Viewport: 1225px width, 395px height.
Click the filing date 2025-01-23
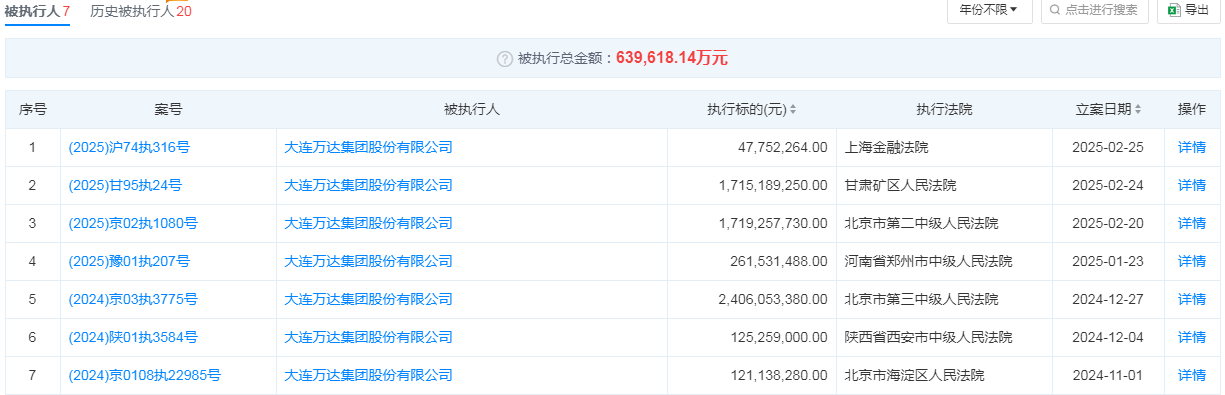pyautogui.click(x=1107, y=261)
